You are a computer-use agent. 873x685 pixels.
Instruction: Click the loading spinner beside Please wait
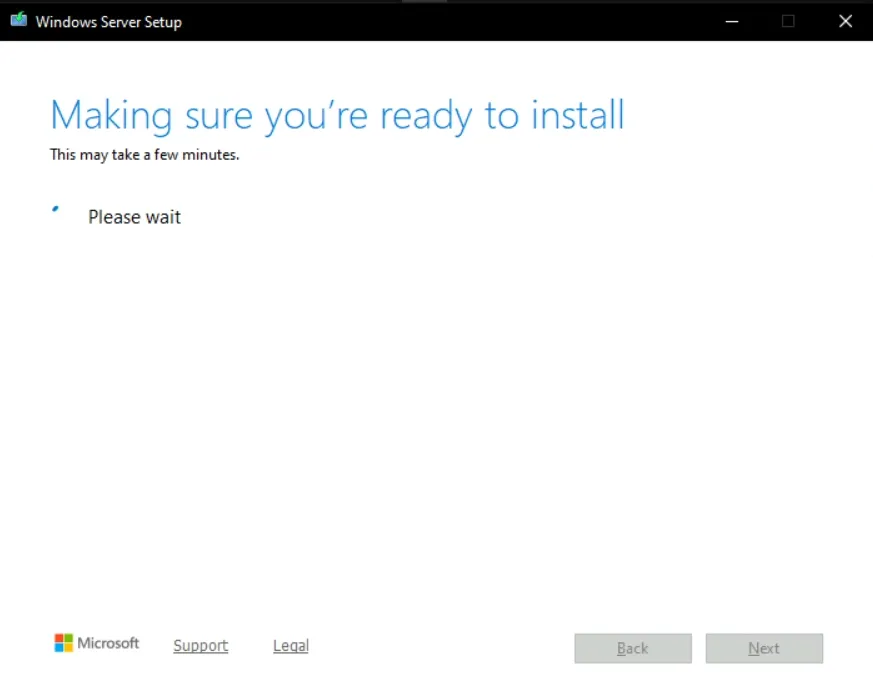pos(56,209)
